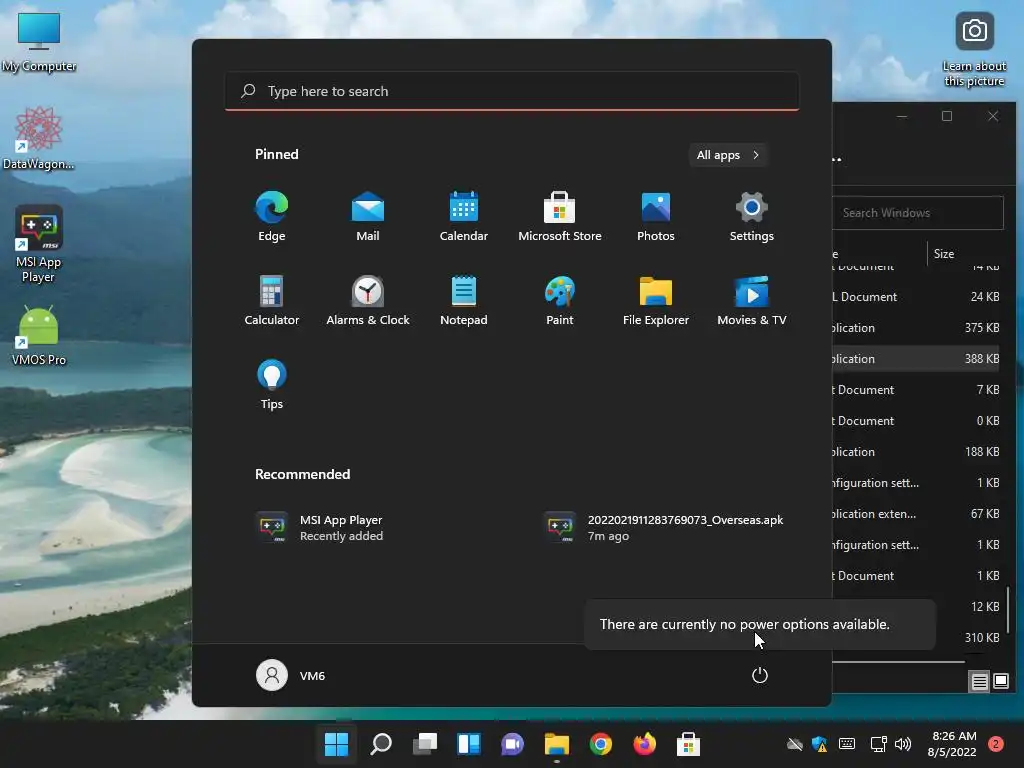Click the Search Windows box in File Explorer
Image resolution: width=1024 pixels, height=768 pixels.
point(918,213)
